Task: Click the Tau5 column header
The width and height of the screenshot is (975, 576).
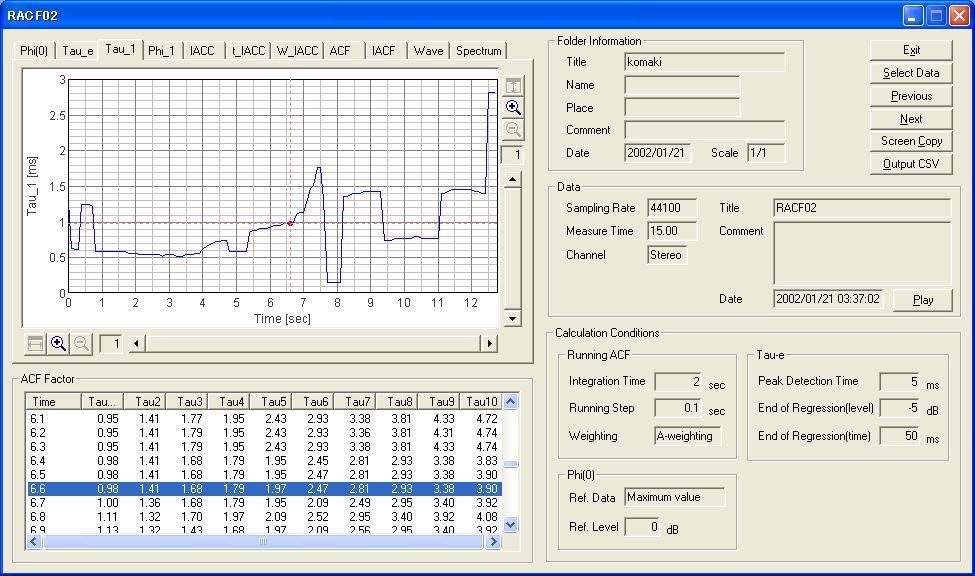Action: pyautogui.click(x=274, y=402)
